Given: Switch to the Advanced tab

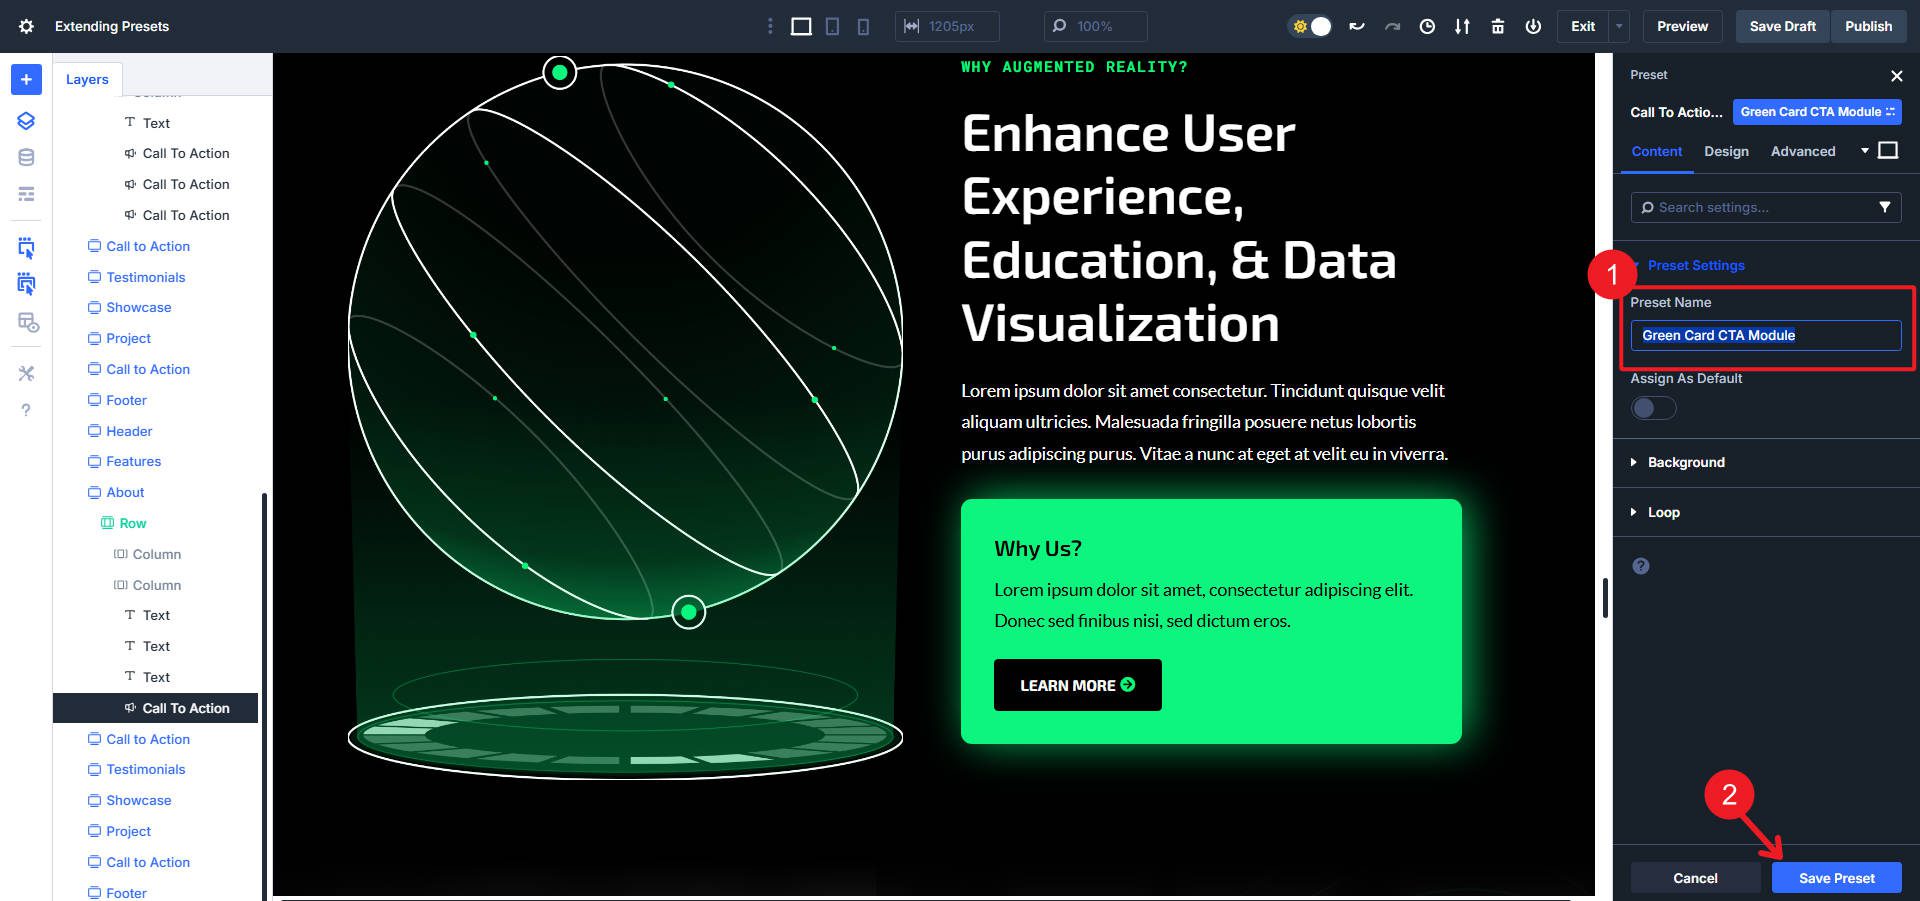Looking at the screenshot, I should tap(1802, 151).
